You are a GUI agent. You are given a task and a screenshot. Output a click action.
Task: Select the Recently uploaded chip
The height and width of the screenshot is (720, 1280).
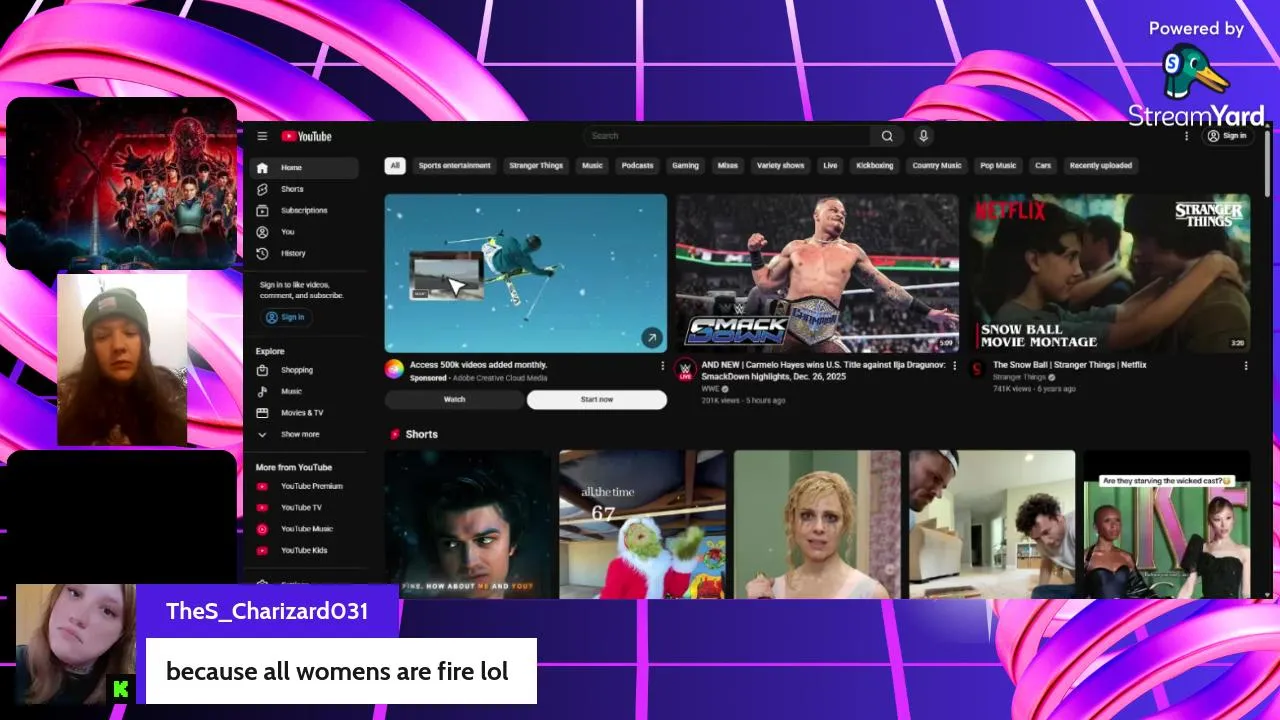1101,166
